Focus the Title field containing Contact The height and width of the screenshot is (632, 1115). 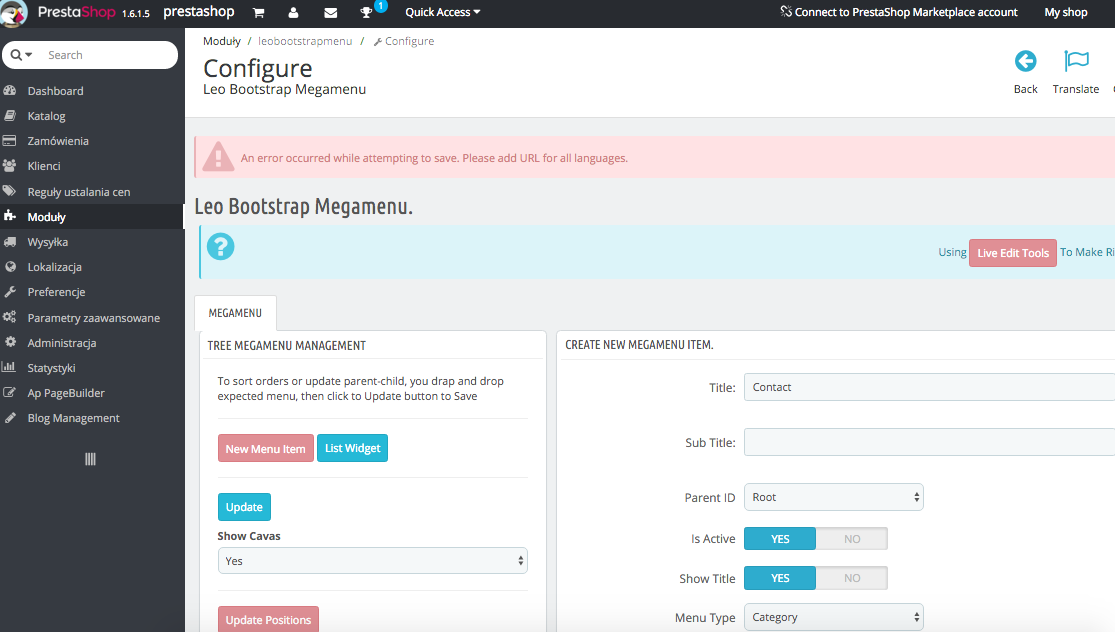[929, 387]
